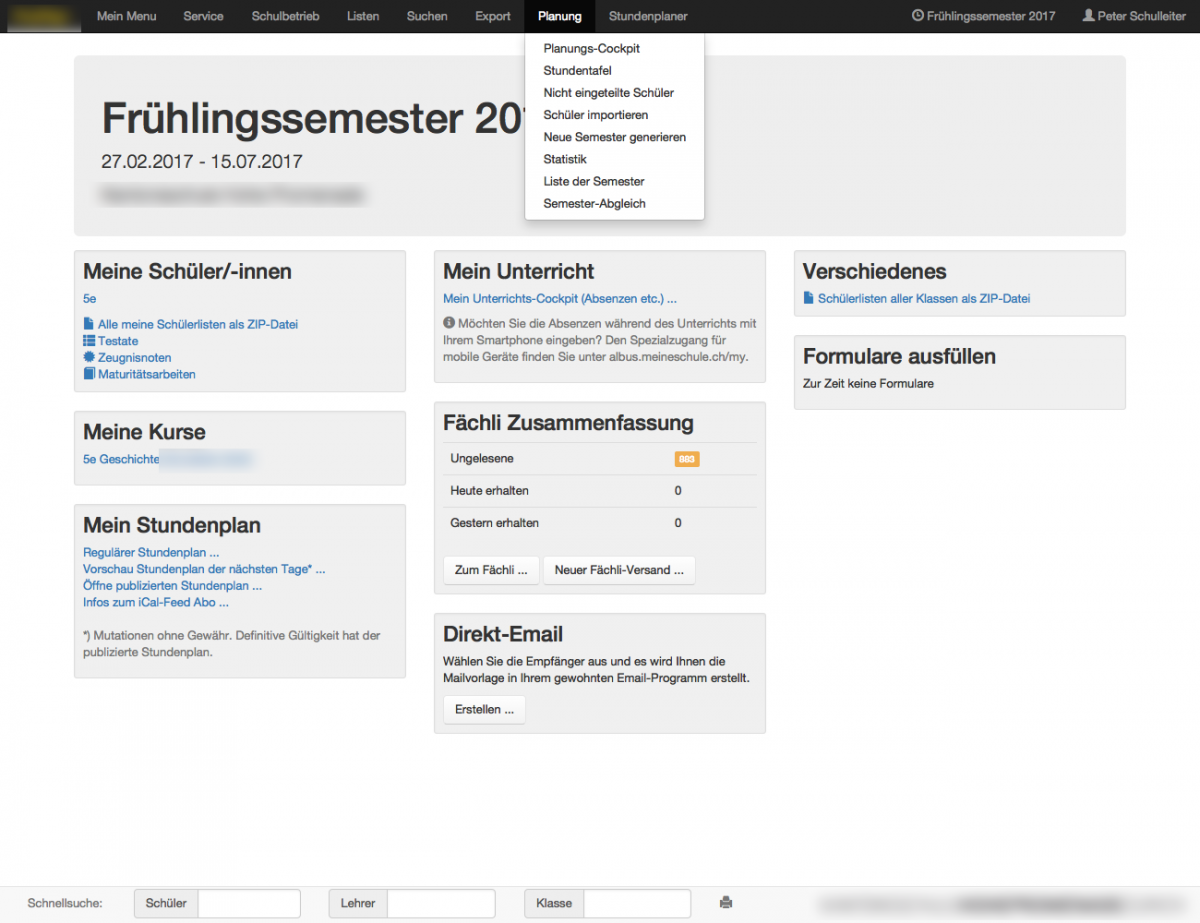Select Planungs-Cockpit from the Planung menu
This screenshot has width=1200, height=923.
tap(591, 48)
